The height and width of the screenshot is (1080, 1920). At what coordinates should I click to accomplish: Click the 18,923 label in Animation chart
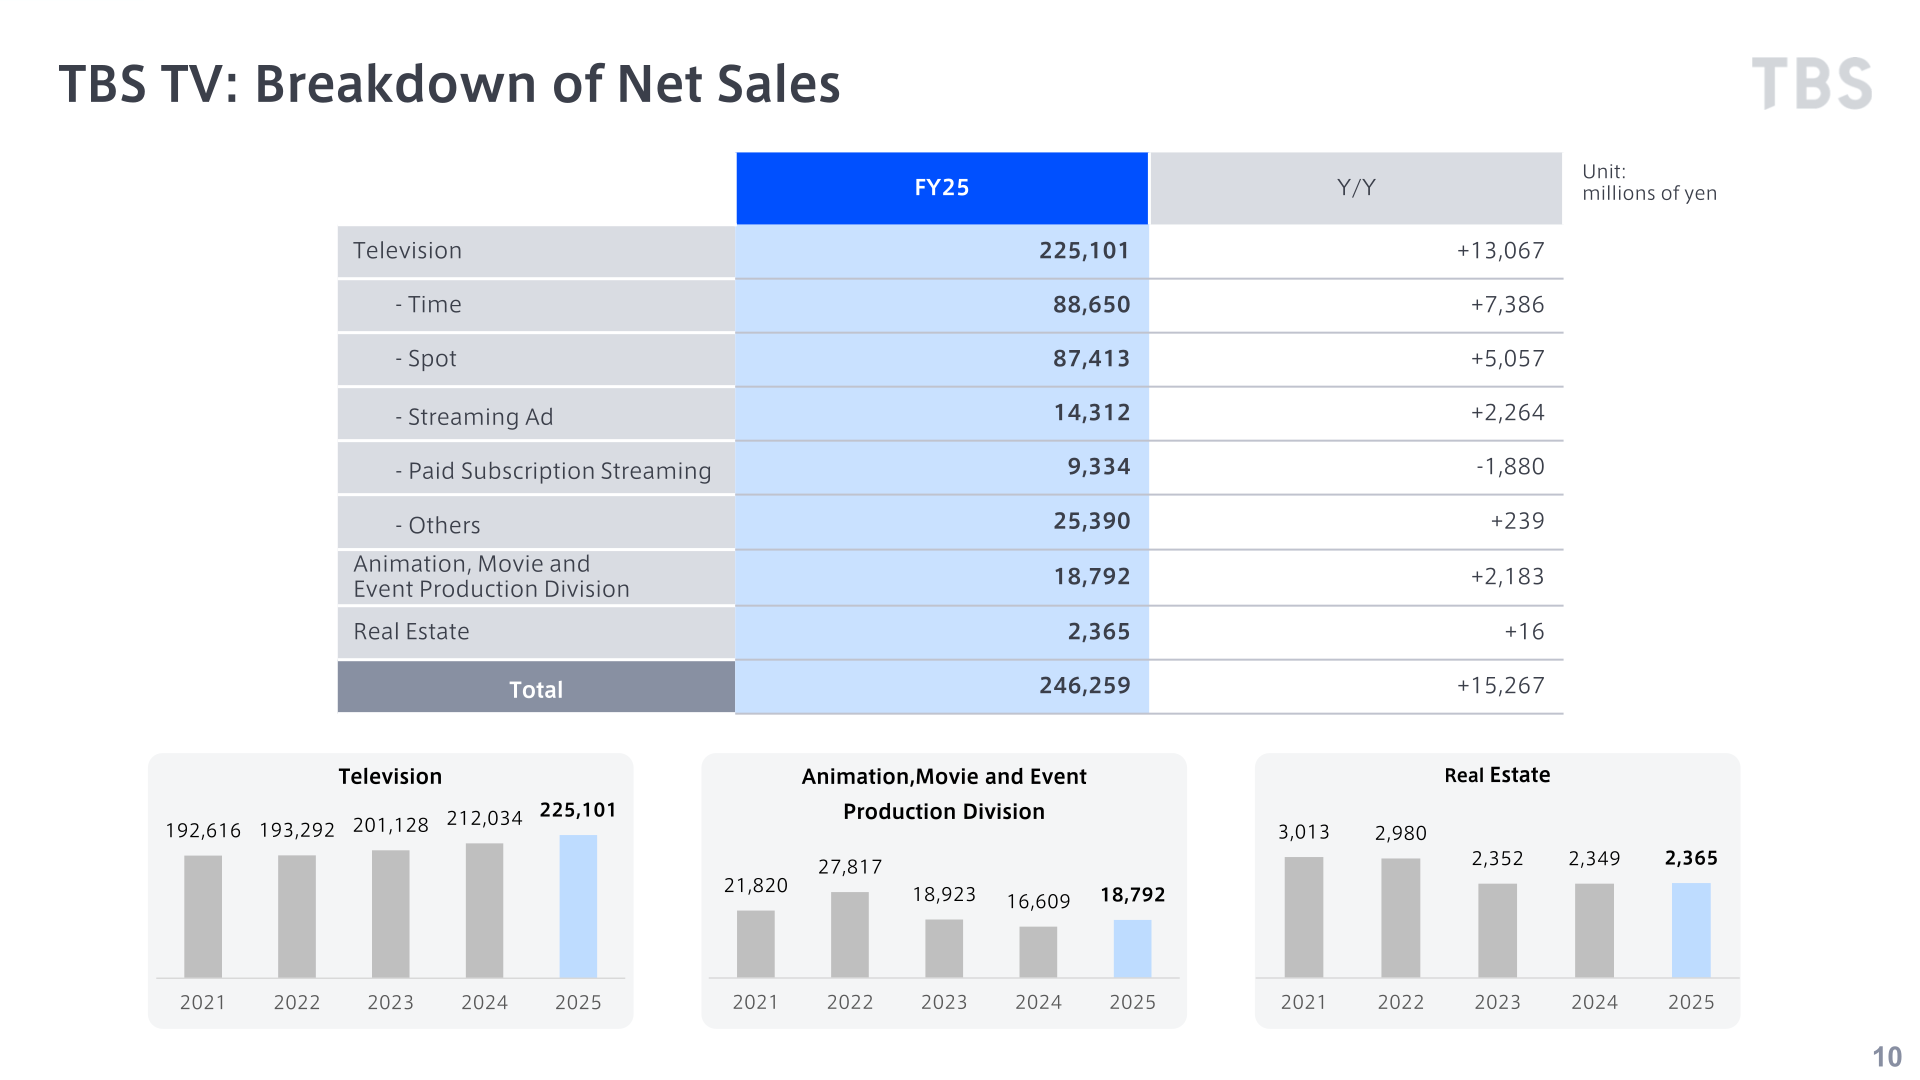click(944, 895)
